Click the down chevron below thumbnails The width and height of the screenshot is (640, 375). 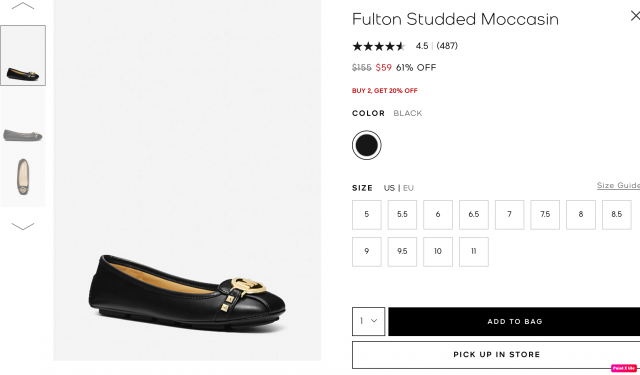(23, 226)
